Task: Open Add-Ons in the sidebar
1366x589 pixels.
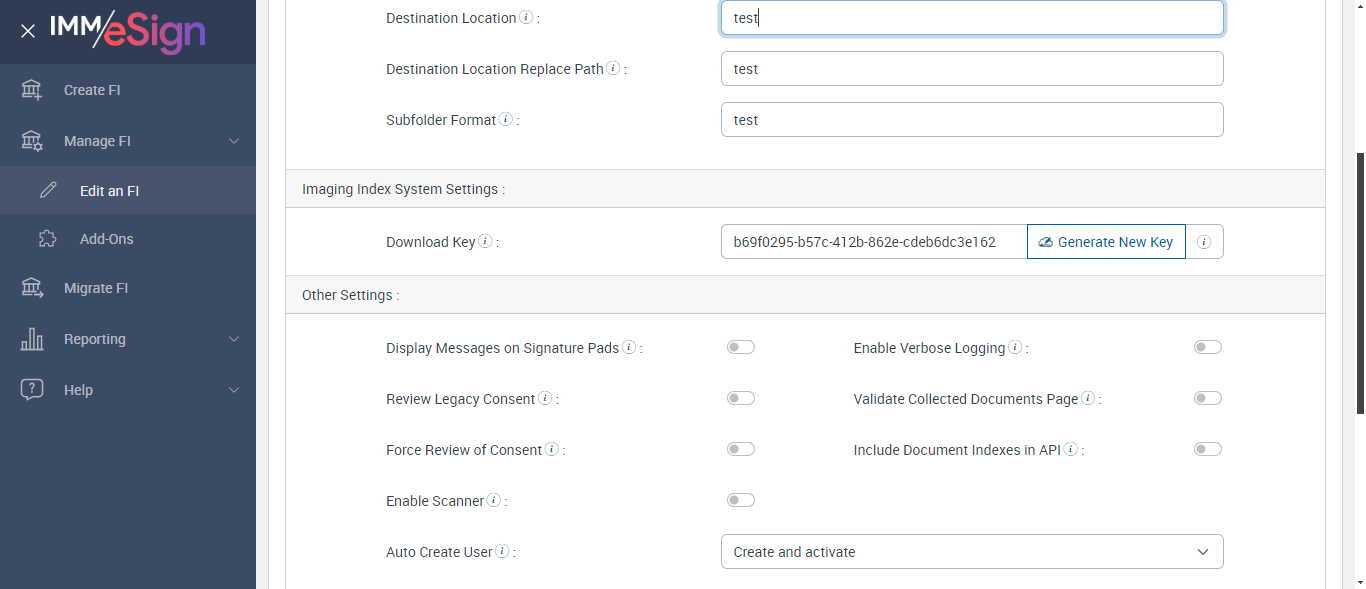Action: pyautogui.click(x=106, y=239)
